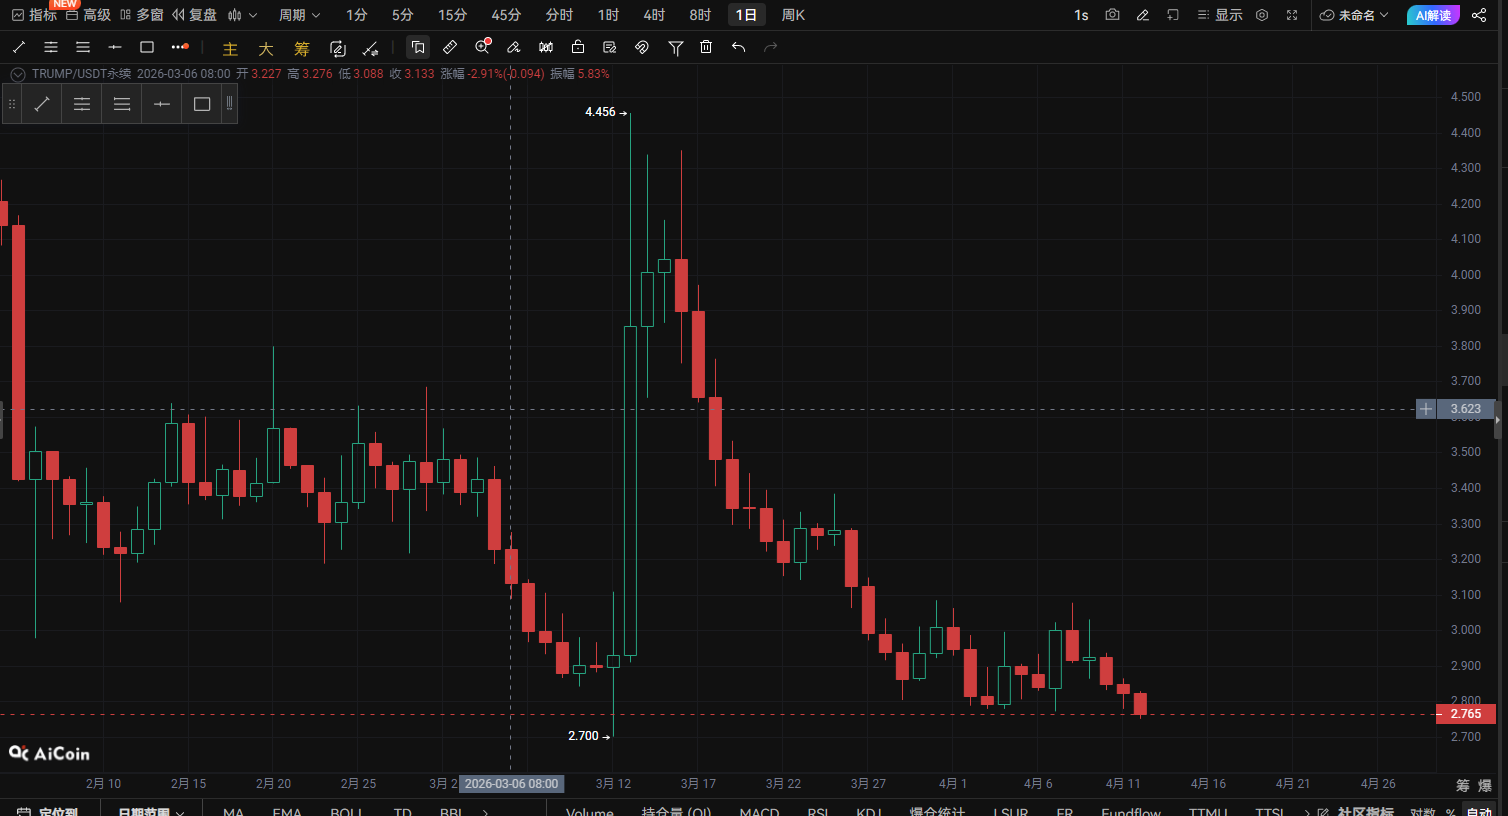The image size is (1508, 816).
Task: Click the add-note icon in top bar
Action: (1173, 15)
